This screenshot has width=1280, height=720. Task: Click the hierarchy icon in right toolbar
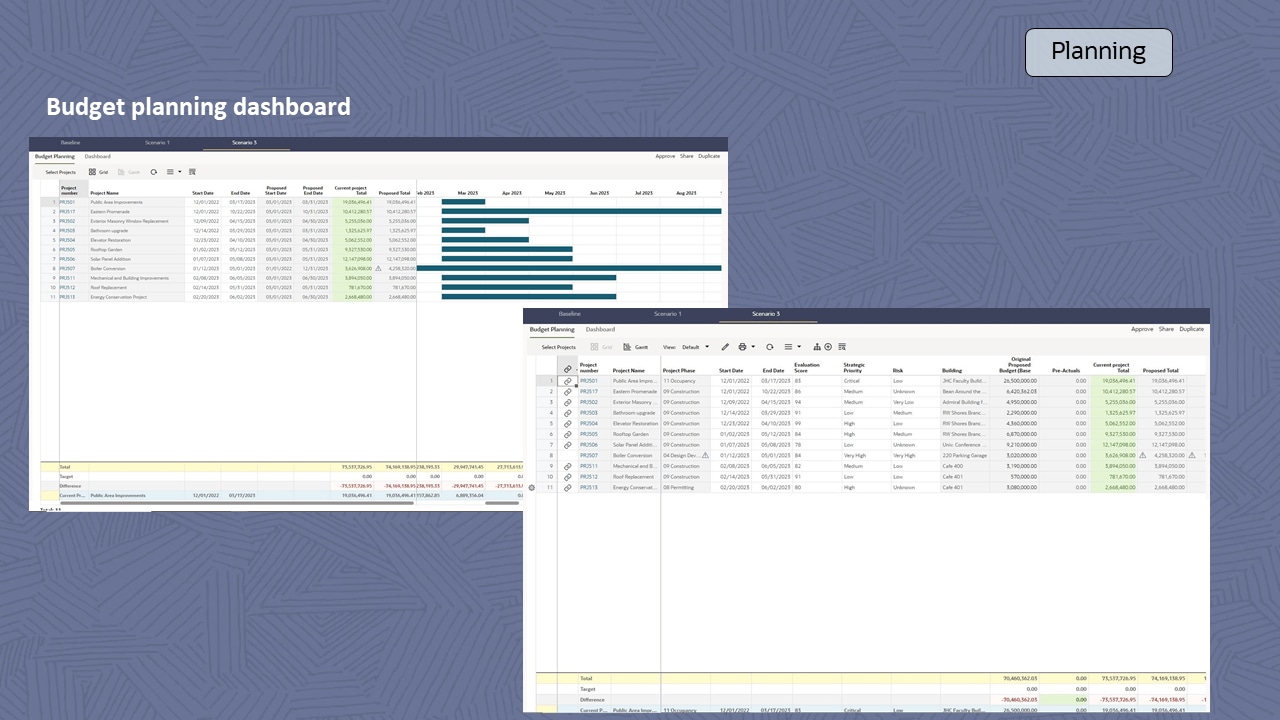pyautogui.click(x=816, y=347)
